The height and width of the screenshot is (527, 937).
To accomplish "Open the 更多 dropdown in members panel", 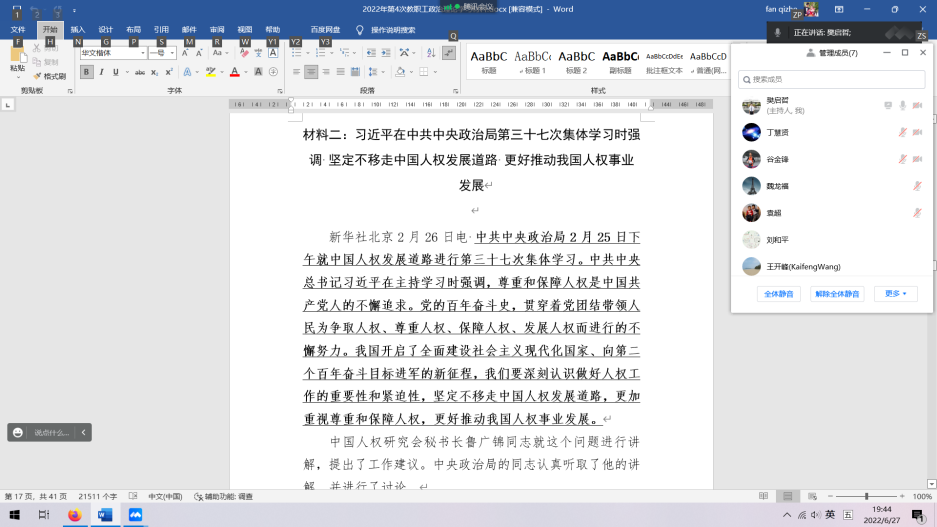I will [895, 293].
